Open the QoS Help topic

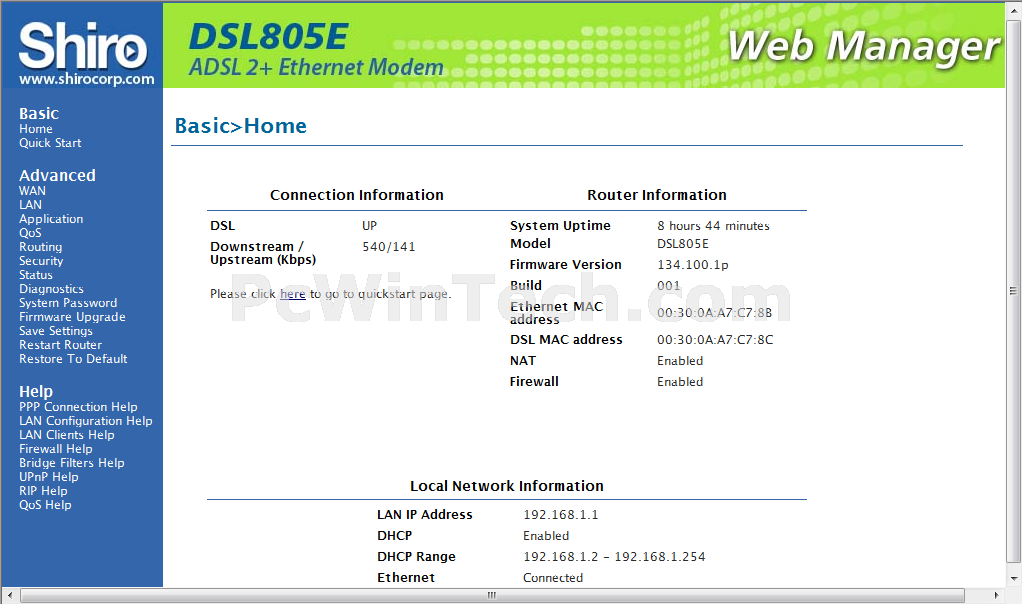coord(46,505)
